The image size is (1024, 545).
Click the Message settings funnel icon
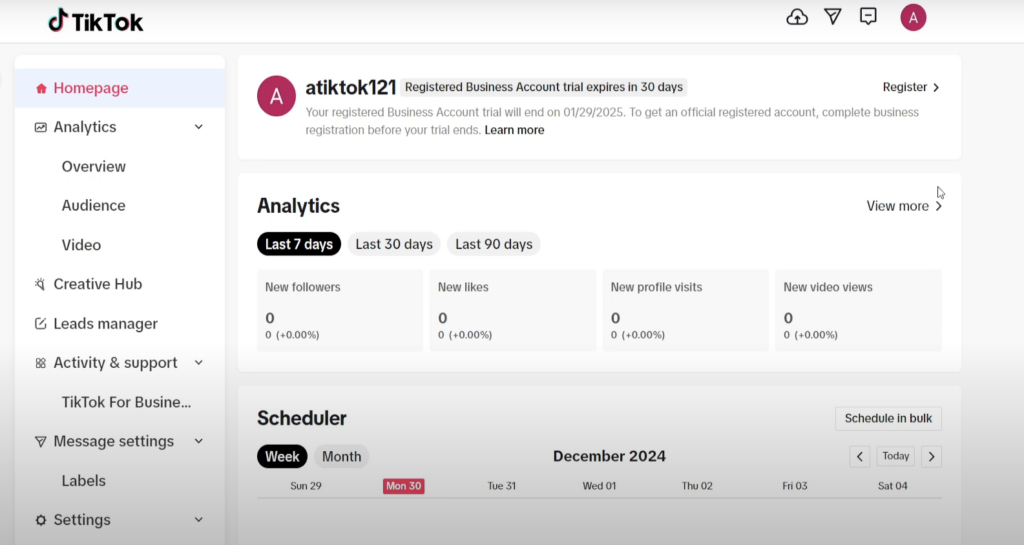(x=40, y=442)
